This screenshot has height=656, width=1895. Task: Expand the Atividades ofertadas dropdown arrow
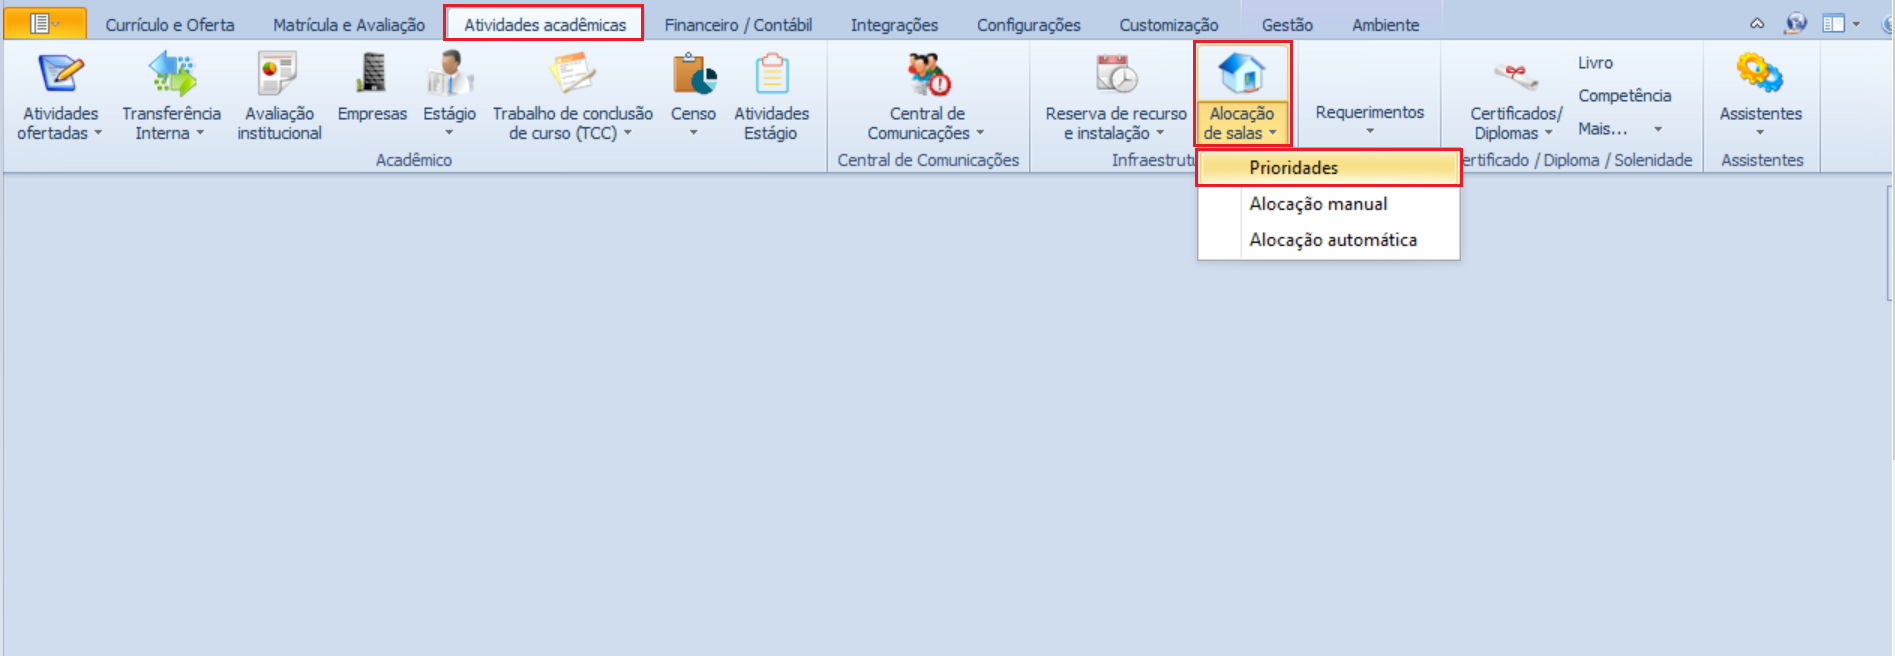click(98, 133)
